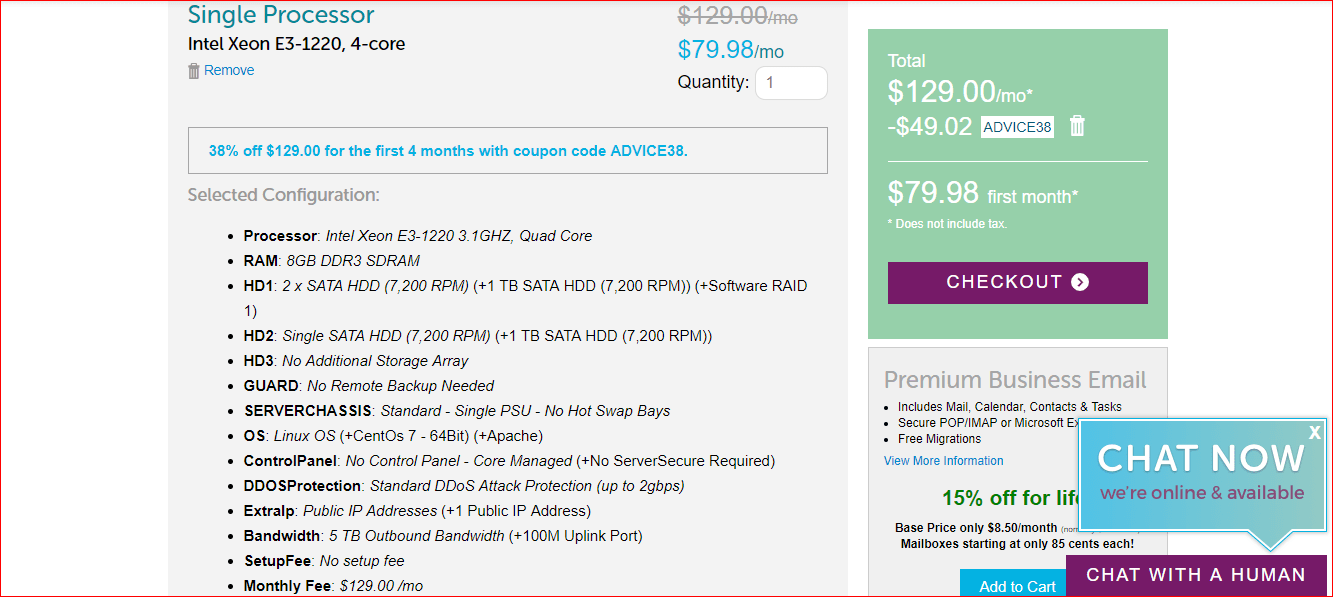1333x597 pixels.
Task: Open the Chat Now bubble
Action: tap(1200, 472)
